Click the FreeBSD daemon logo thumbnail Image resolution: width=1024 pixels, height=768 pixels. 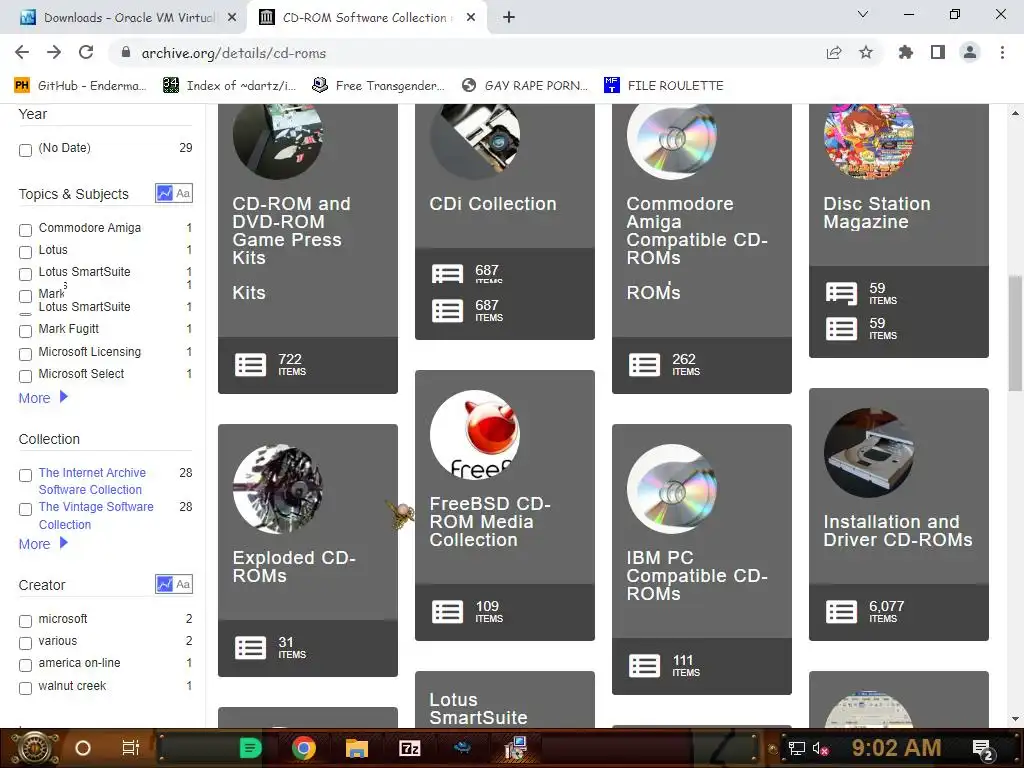[475, 435]
